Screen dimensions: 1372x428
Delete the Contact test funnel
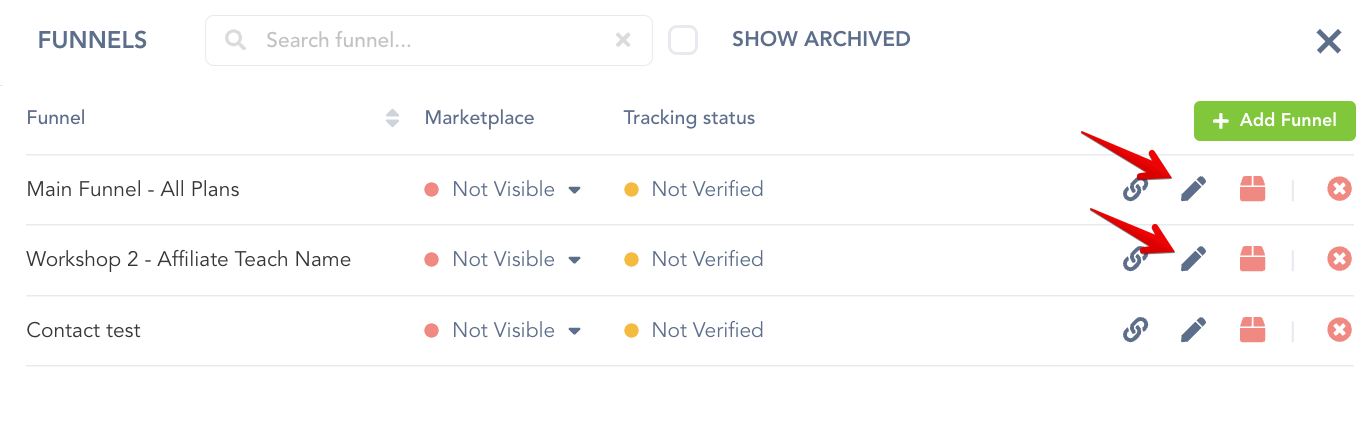point(1339,330)
